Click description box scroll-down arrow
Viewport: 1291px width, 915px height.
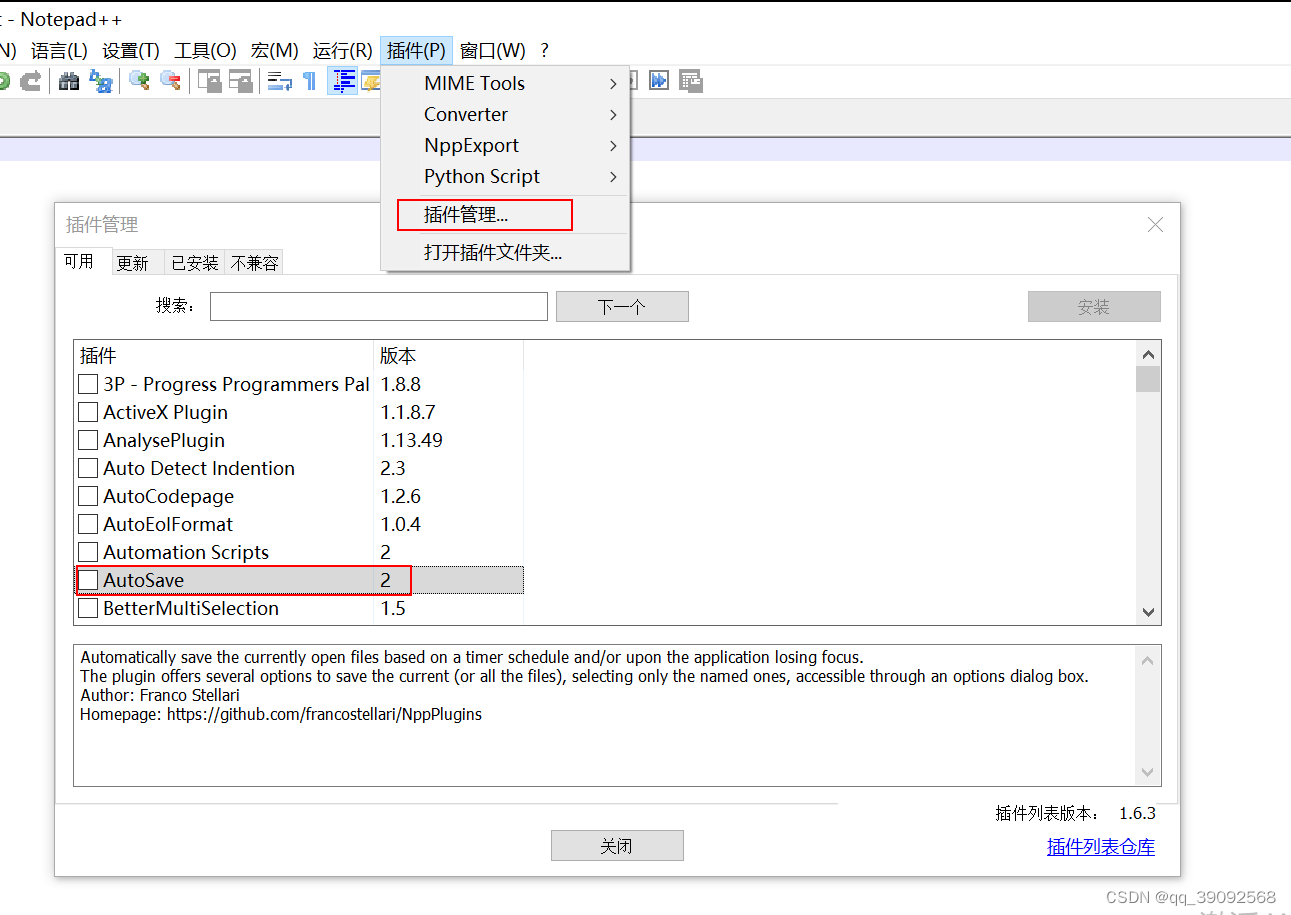[1148, 772]
